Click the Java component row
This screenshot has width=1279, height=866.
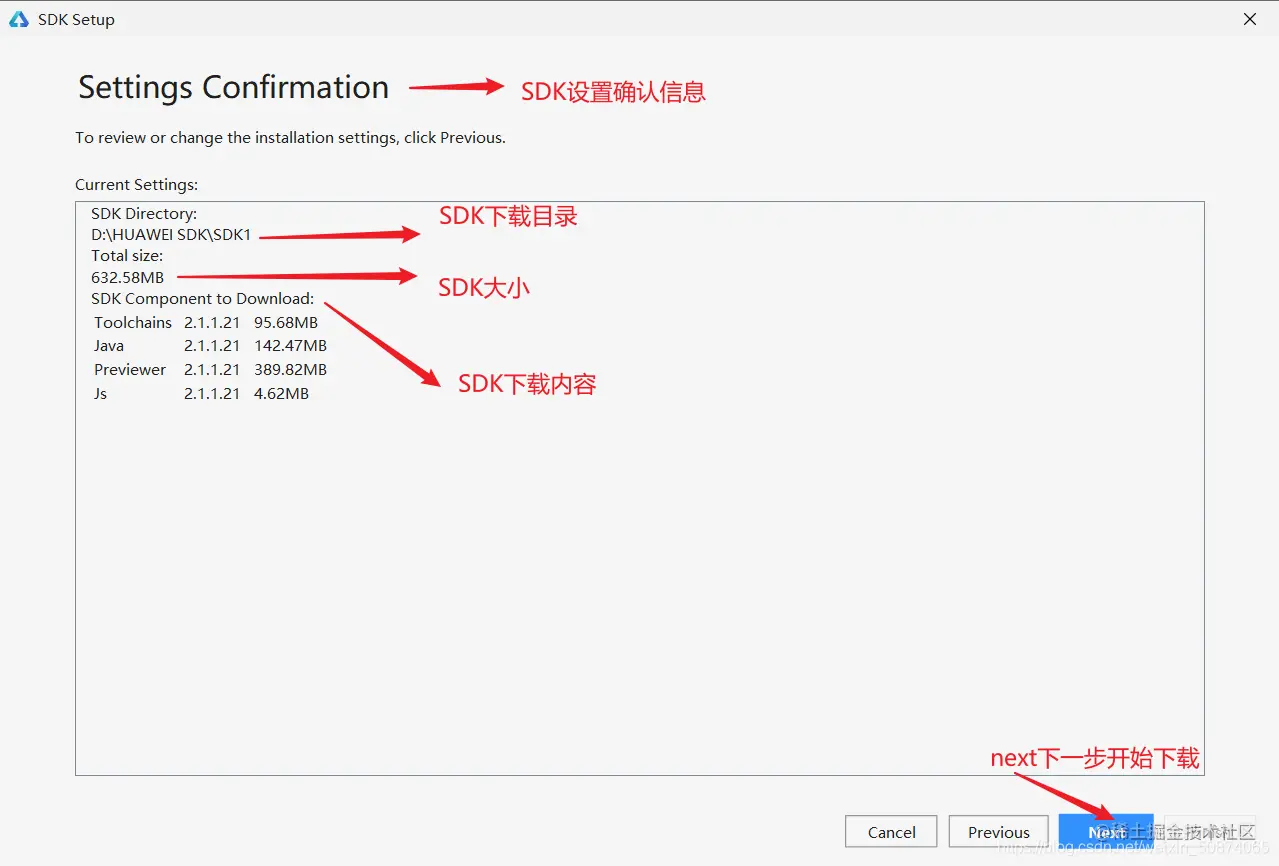pyautogui.click(x=210, y=346)
